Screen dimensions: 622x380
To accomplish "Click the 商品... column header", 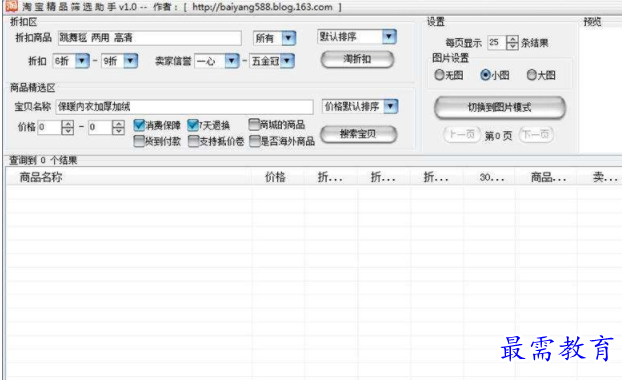I will (x=546, y=177).
